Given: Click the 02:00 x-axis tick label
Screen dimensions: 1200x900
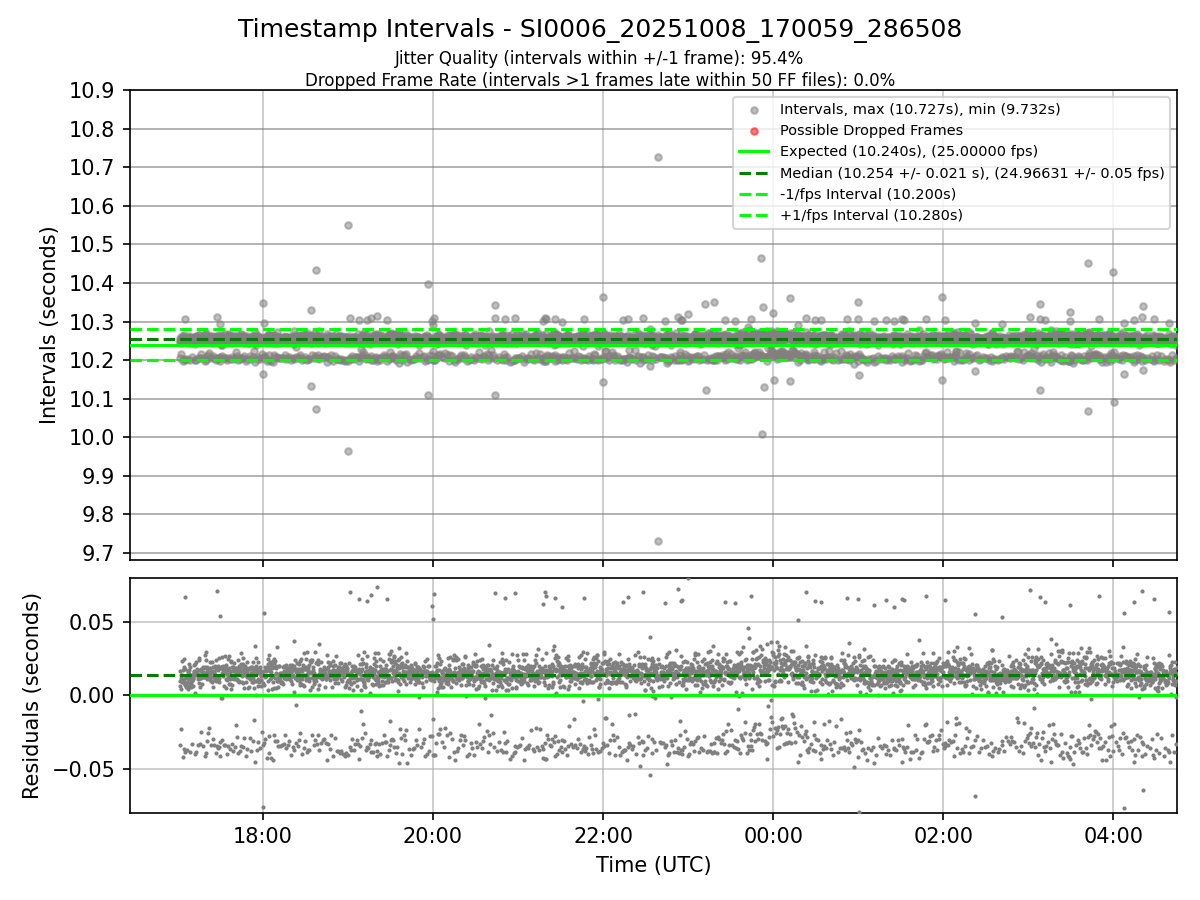Looking at the screenshot, I should pos(942,835).
